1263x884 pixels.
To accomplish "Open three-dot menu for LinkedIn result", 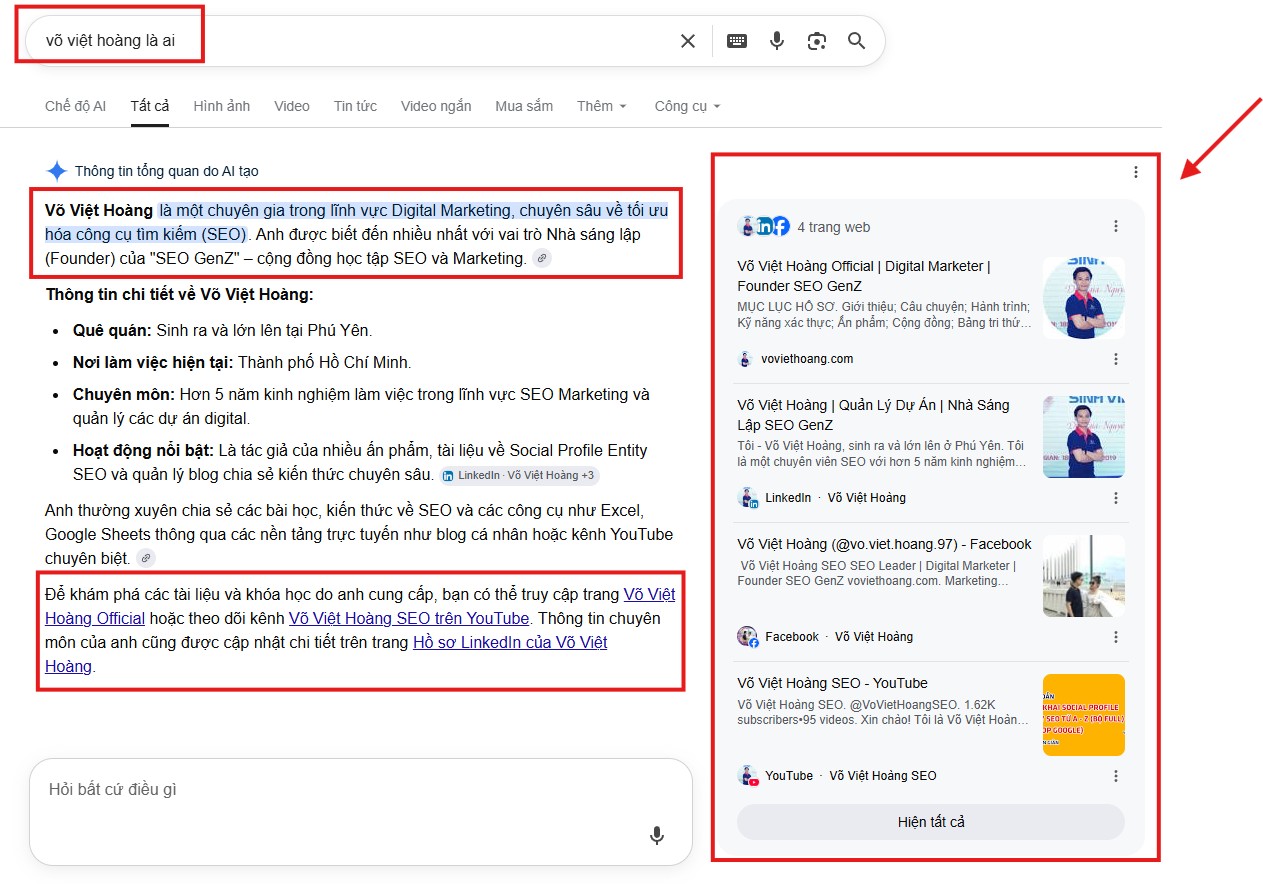I will click(1116, 498).
